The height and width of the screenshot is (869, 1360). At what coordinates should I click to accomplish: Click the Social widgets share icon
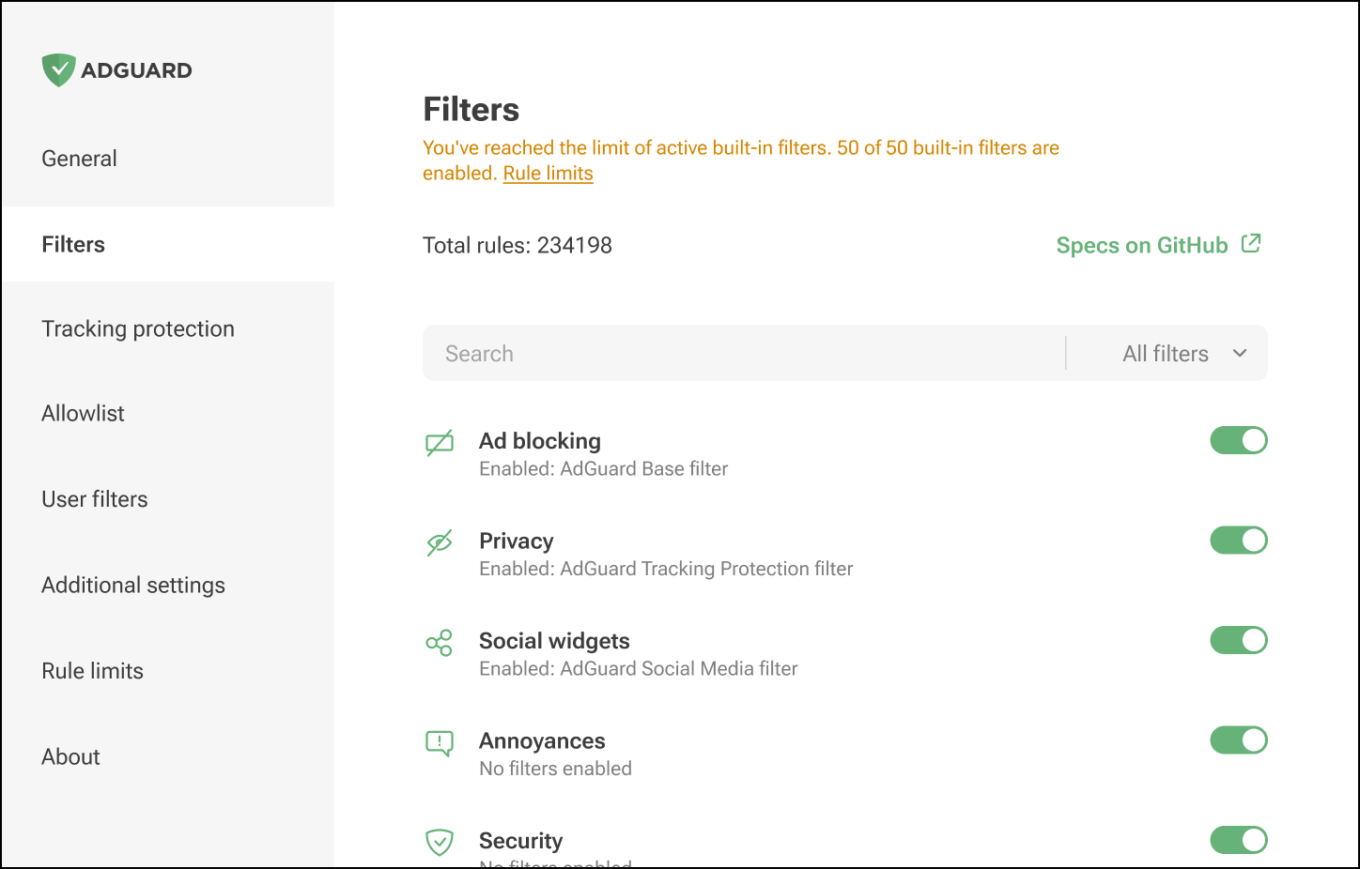[x=439, y=643]
